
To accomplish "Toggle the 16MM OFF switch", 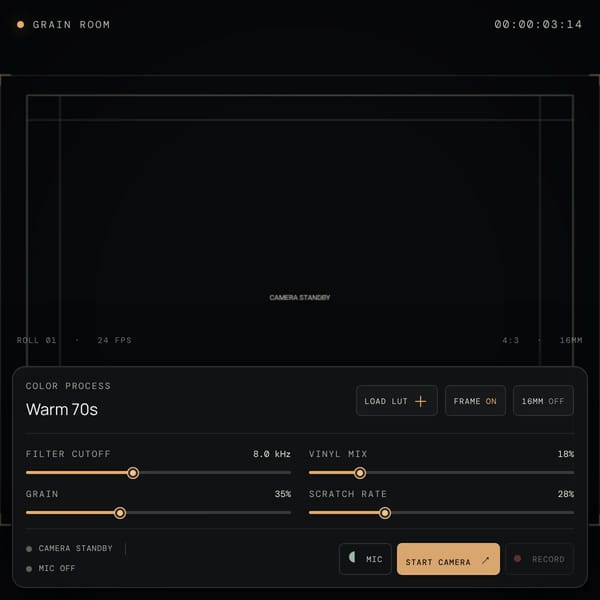I will pyautogui.click(x=543, y=401).
